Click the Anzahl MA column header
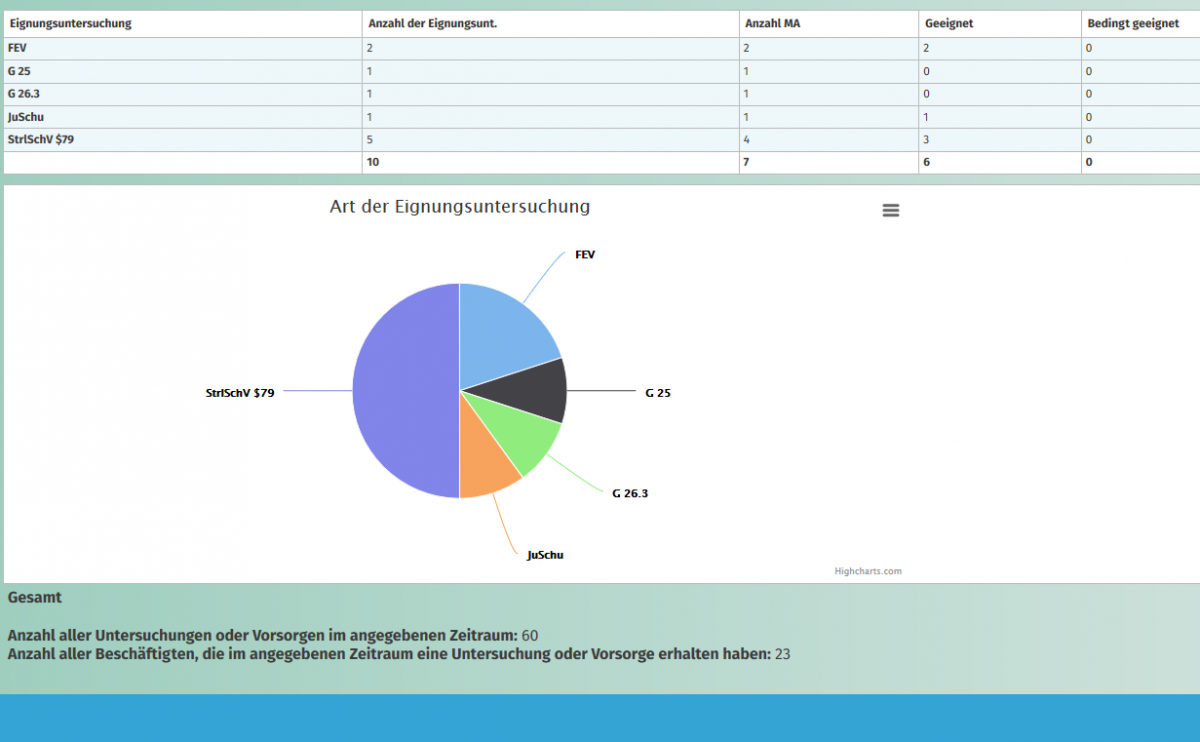 click(772, 23)
